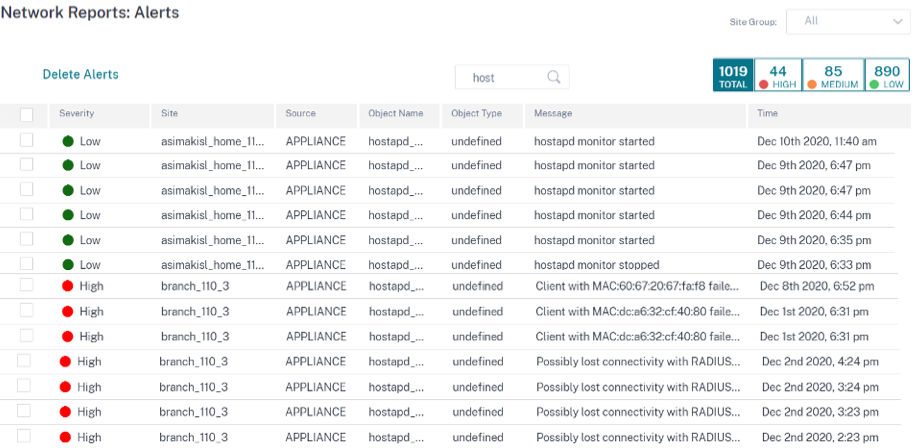Click orange dot in the MEDIUM counter

(x=812, y=85)
